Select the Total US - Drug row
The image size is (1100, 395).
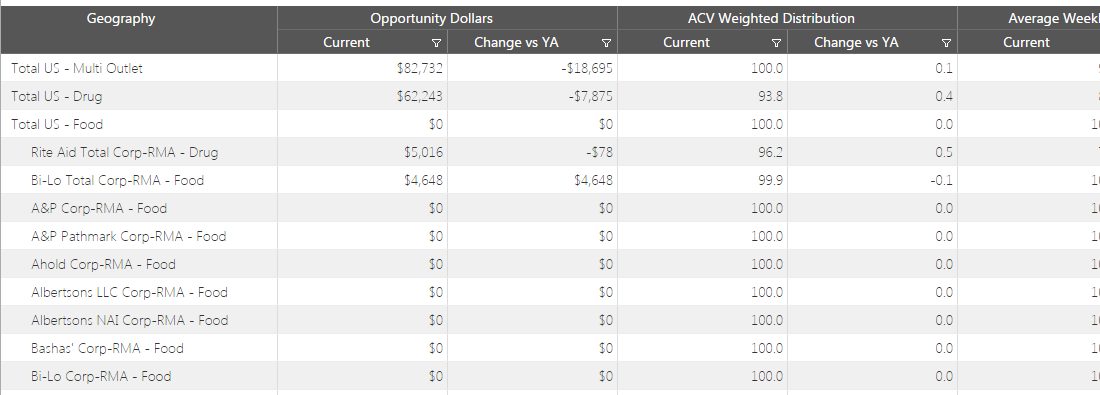click(x=550, y=96)
